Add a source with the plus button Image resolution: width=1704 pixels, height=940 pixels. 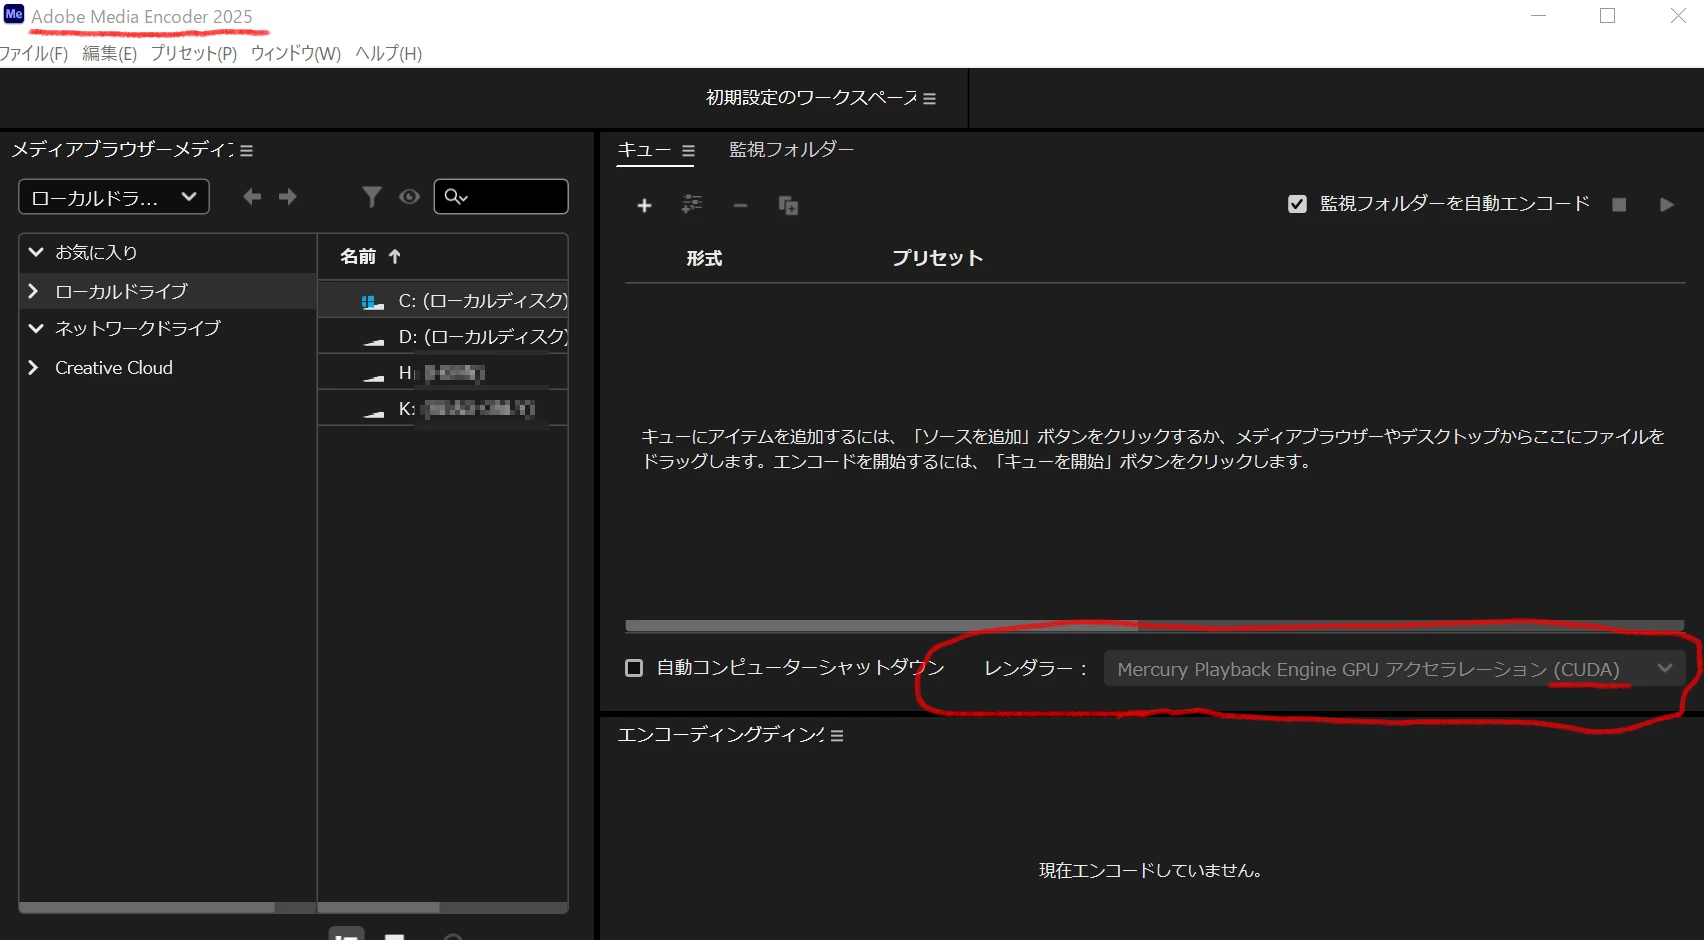pos(644,205)
